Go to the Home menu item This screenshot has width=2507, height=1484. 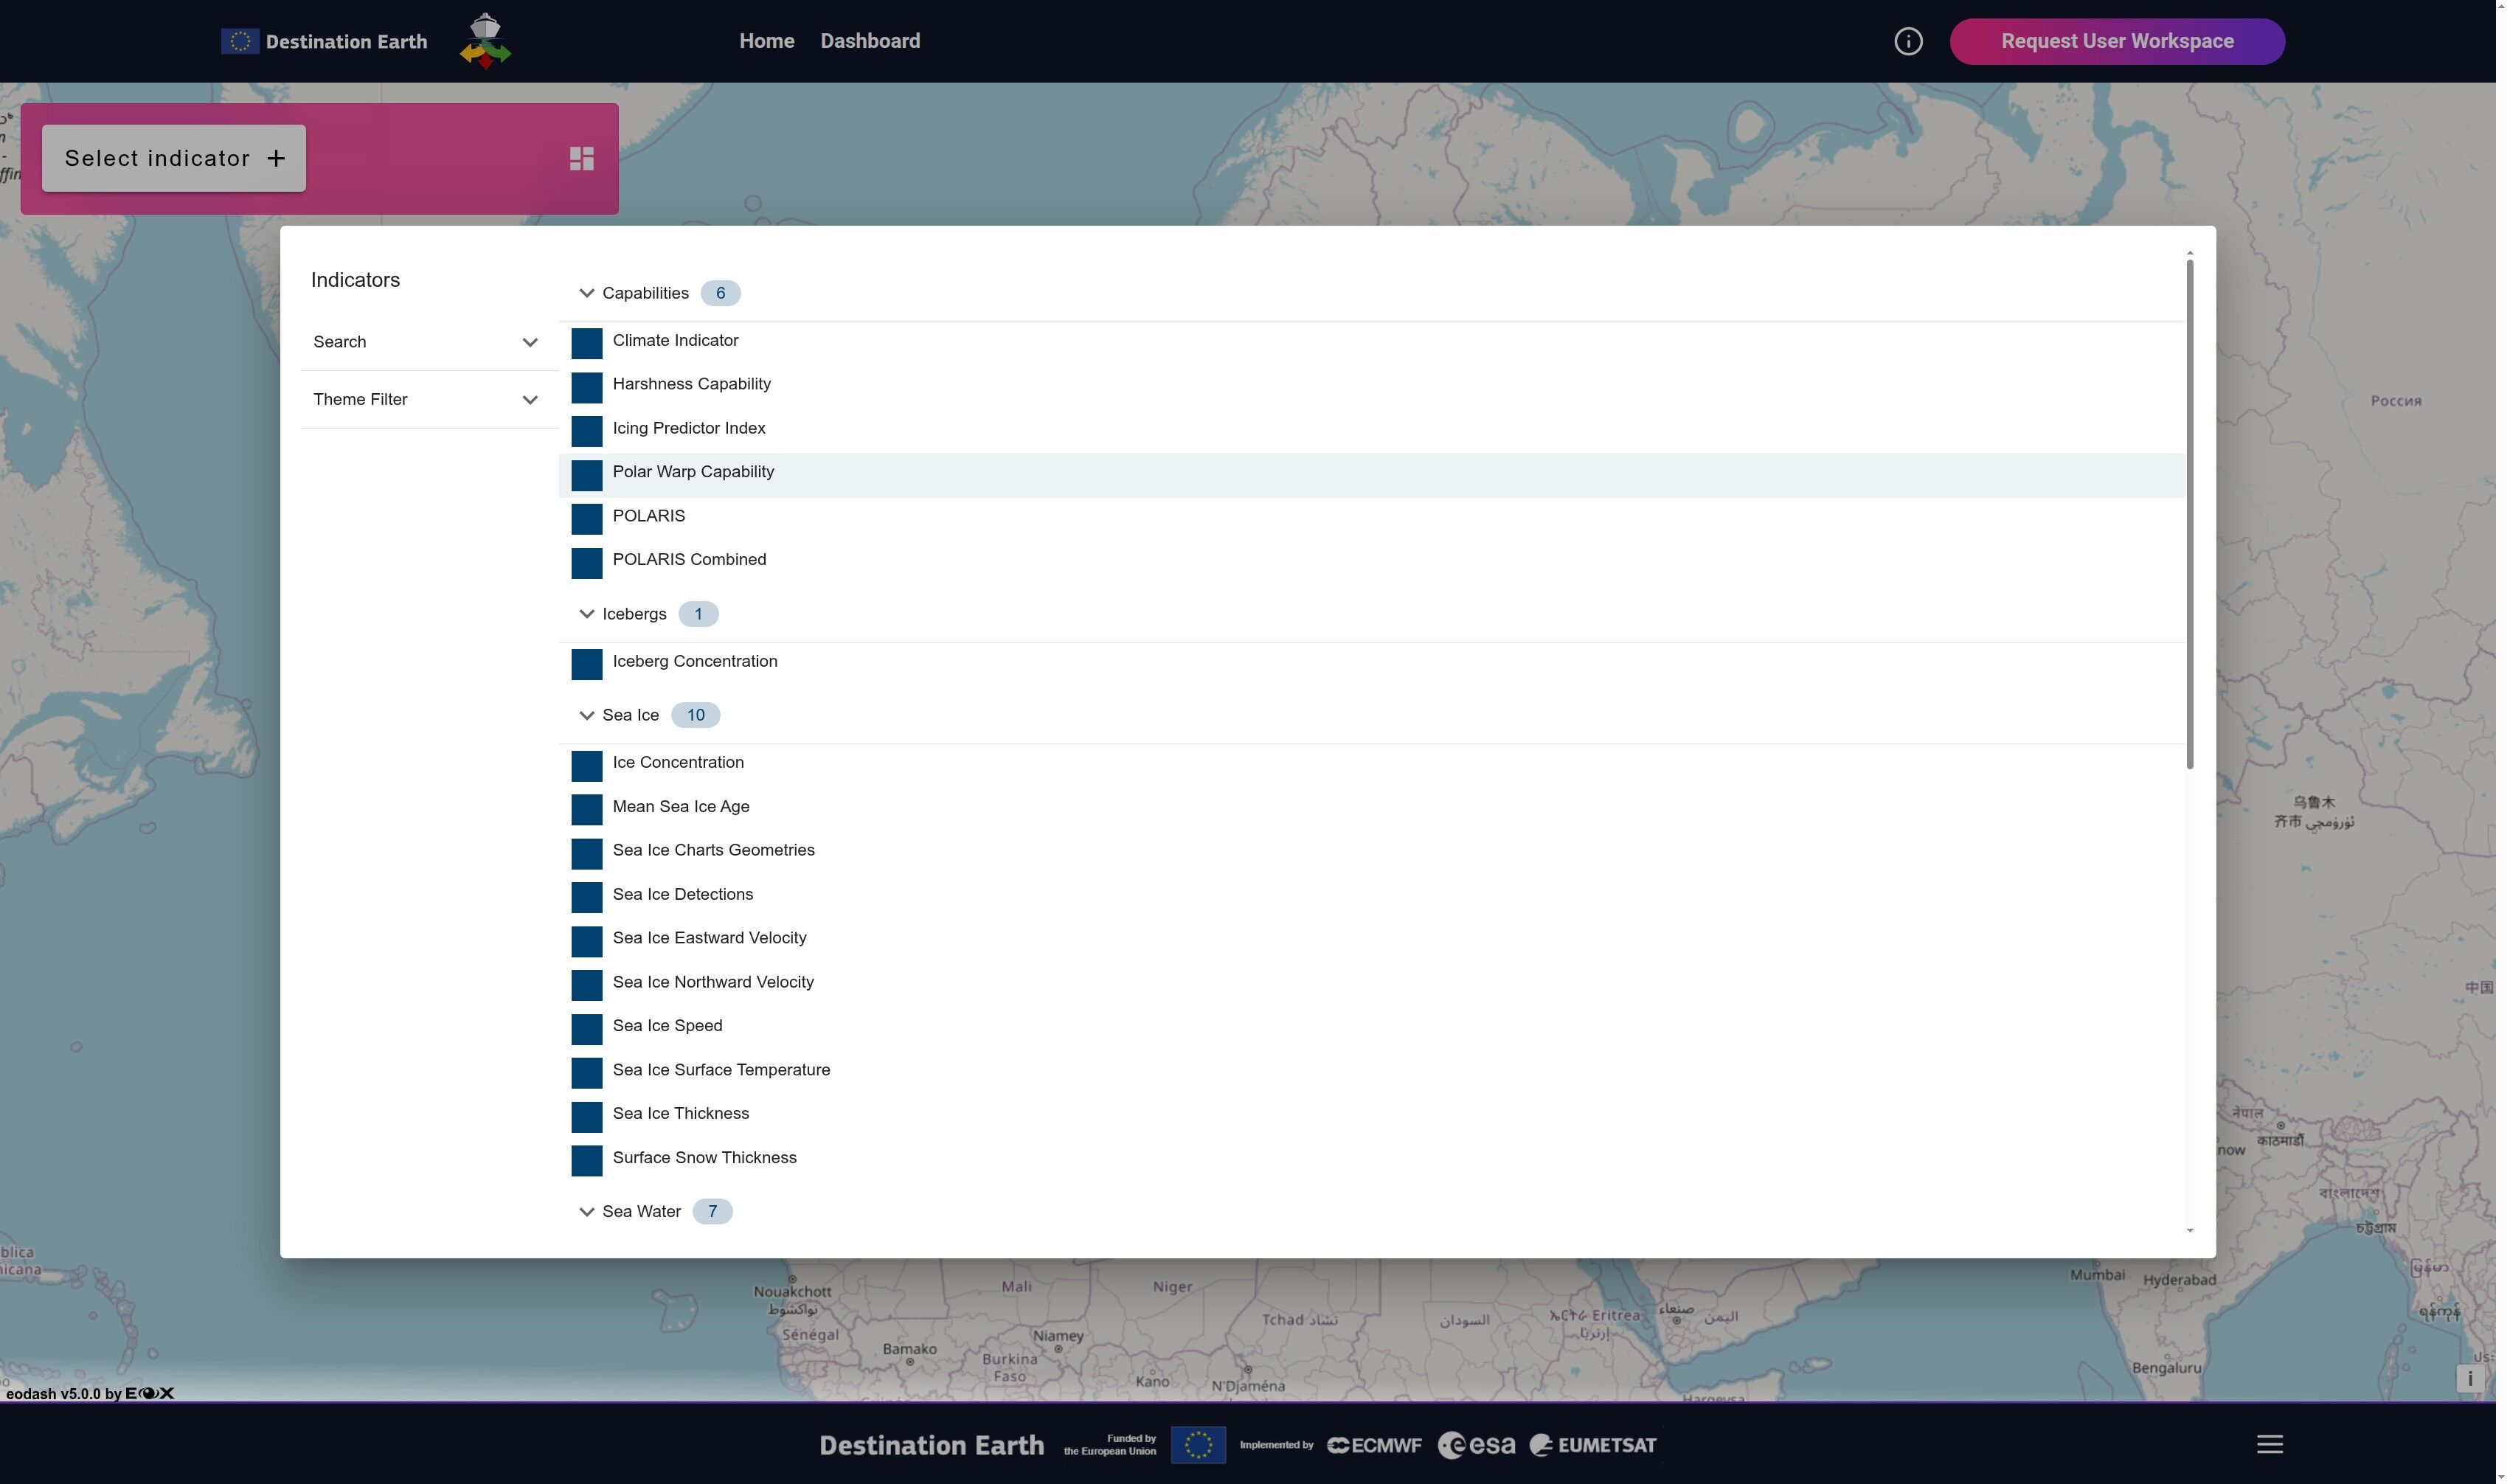click(x=766, y=41)
